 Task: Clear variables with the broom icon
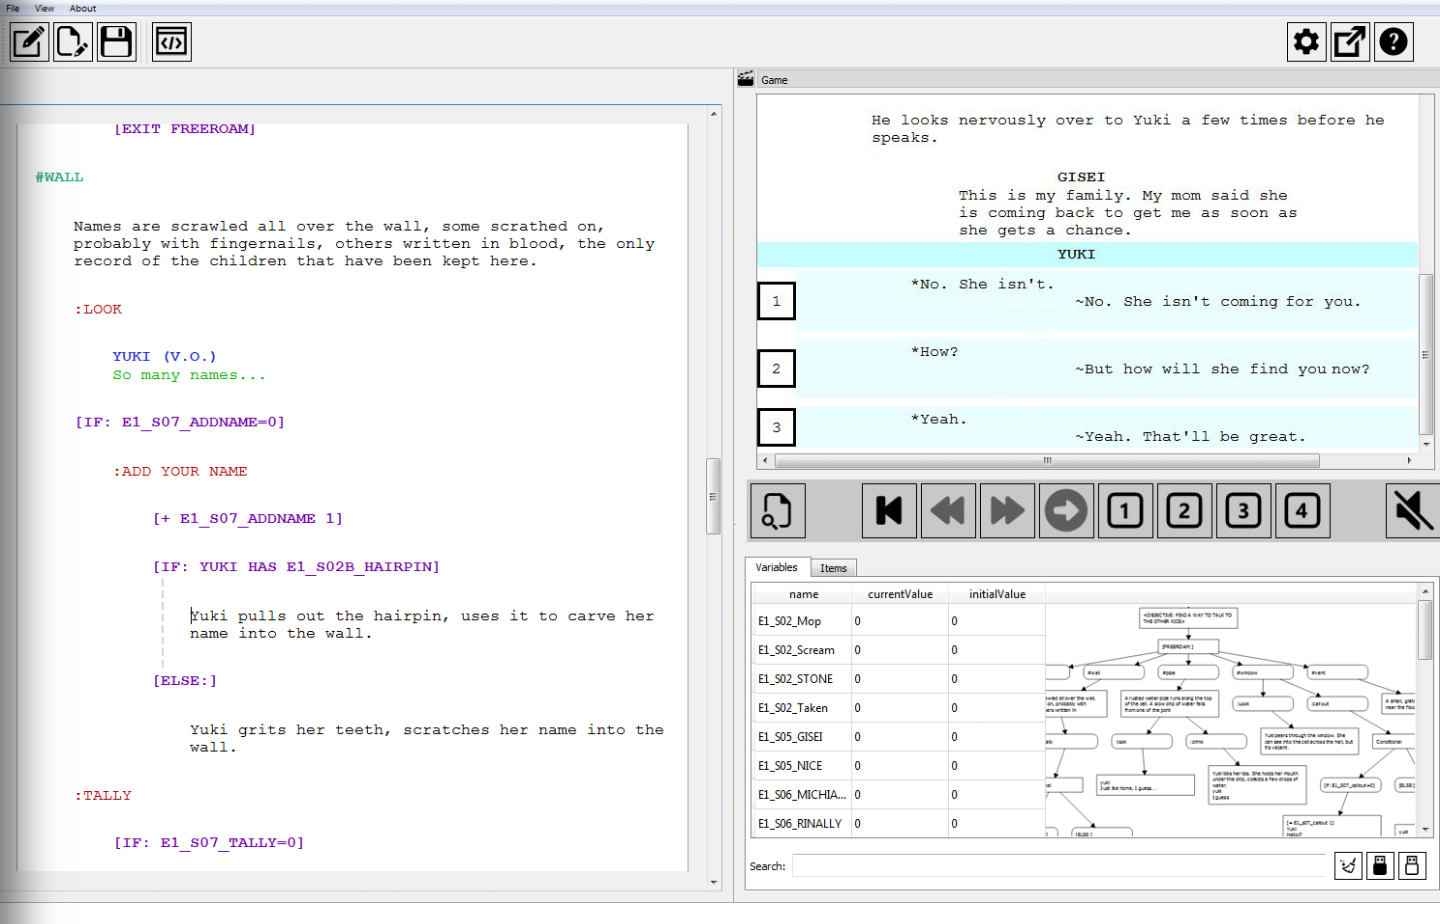pos(1348,866)
